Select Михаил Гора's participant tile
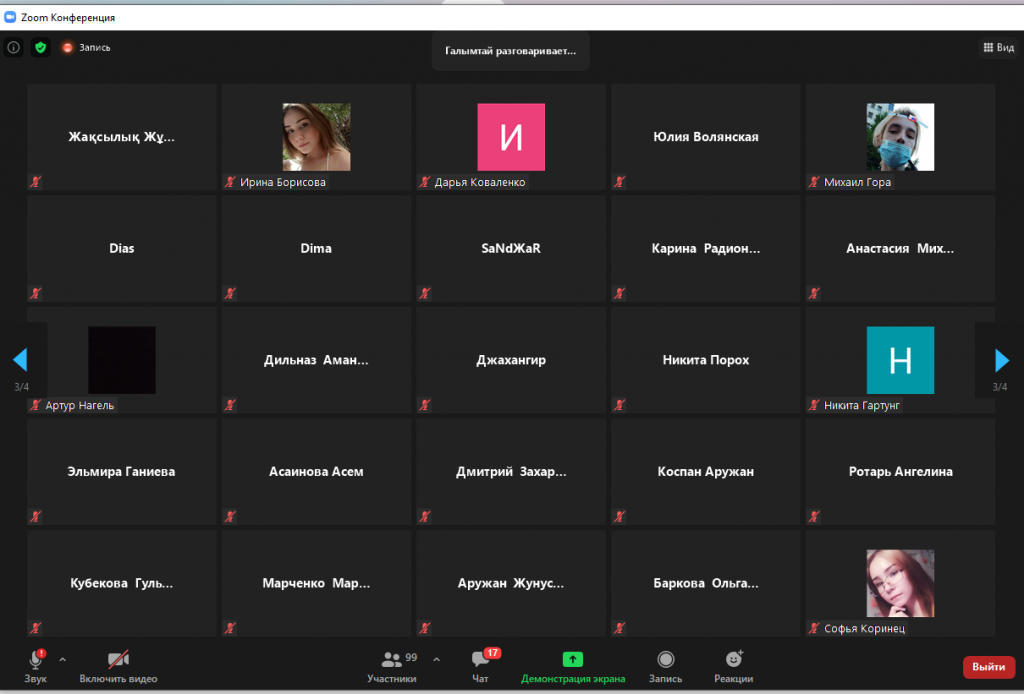 [x=900, y=137]
